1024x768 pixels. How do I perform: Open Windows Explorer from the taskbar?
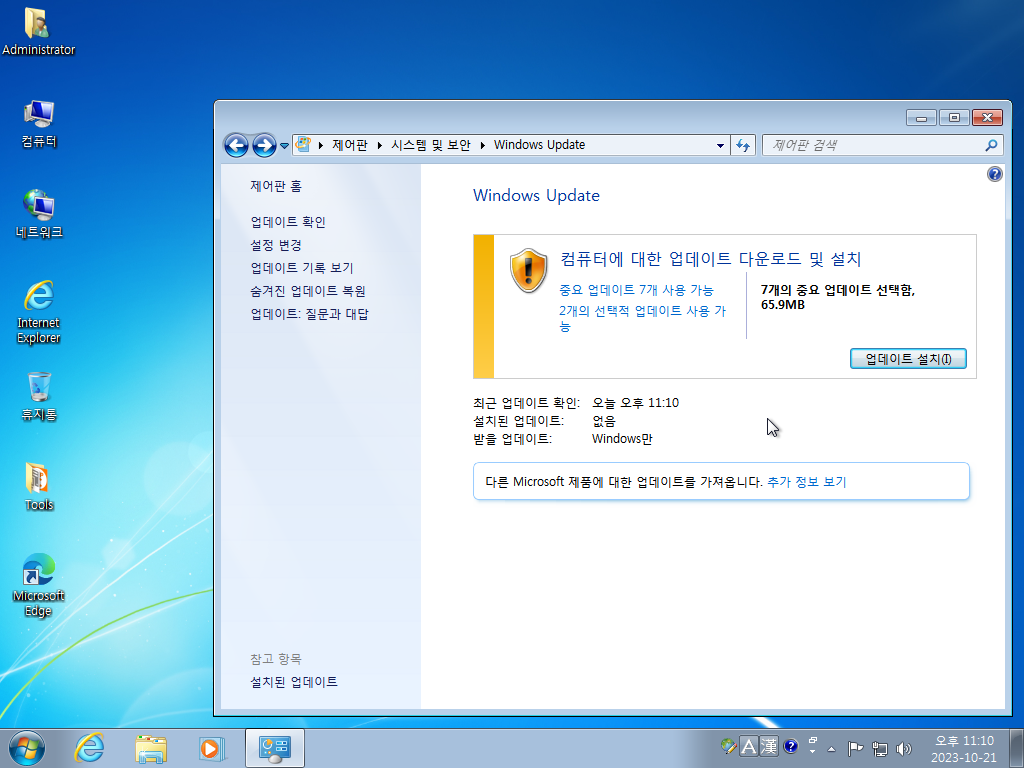pyautogui.click(x=151, y=748)
